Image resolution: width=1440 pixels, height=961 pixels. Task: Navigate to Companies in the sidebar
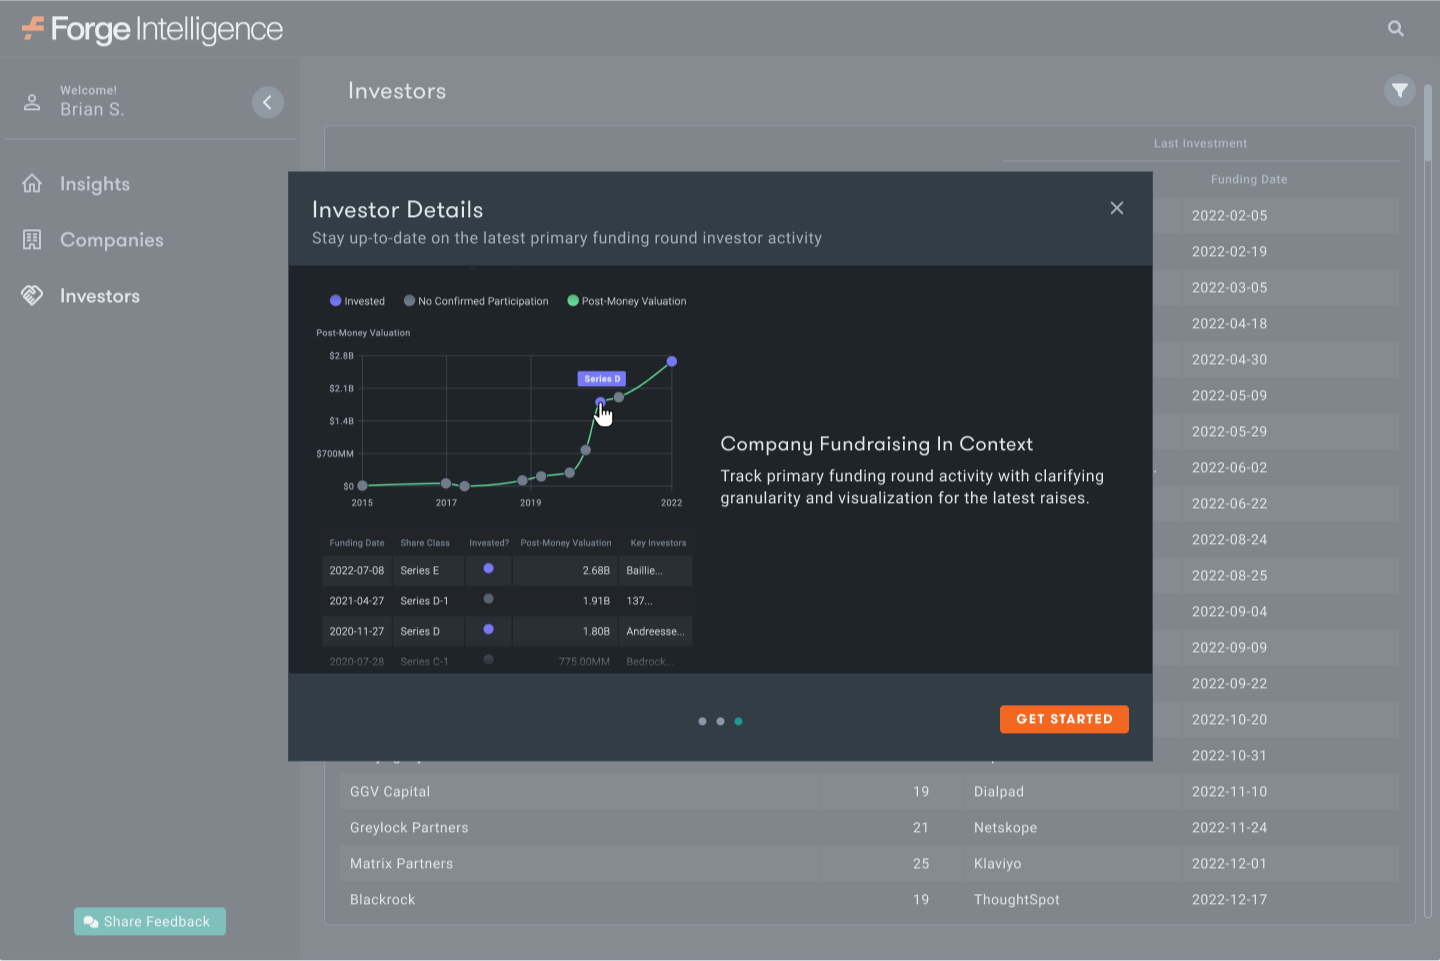(x=112, y=239)
